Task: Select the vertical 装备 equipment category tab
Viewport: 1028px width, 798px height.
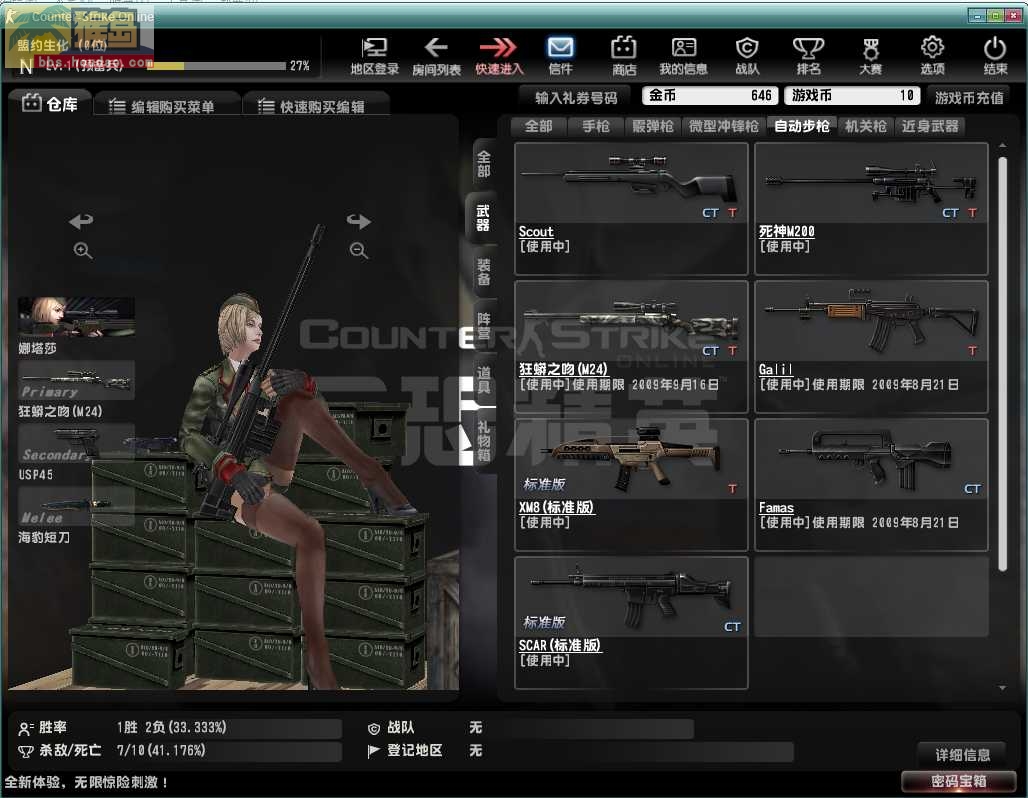Action: tap(484, 272)
